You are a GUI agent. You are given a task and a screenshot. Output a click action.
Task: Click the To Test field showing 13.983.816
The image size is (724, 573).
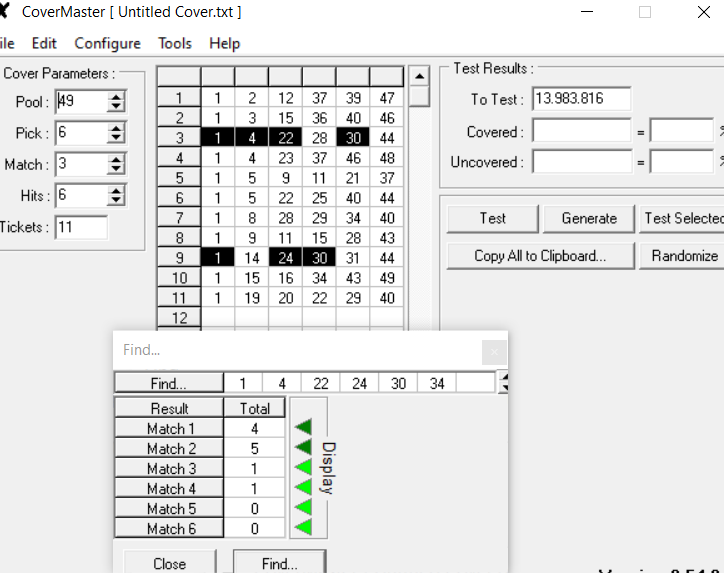(581, 99)
